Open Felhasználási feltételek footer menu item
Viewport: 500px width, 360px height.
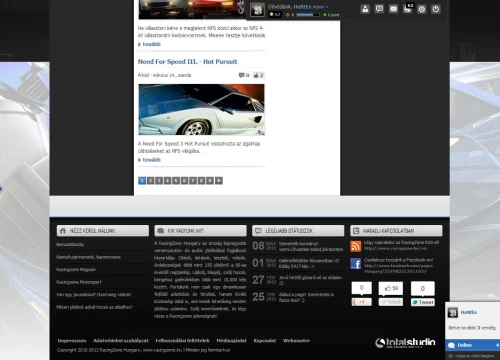(x=182, y=341)
